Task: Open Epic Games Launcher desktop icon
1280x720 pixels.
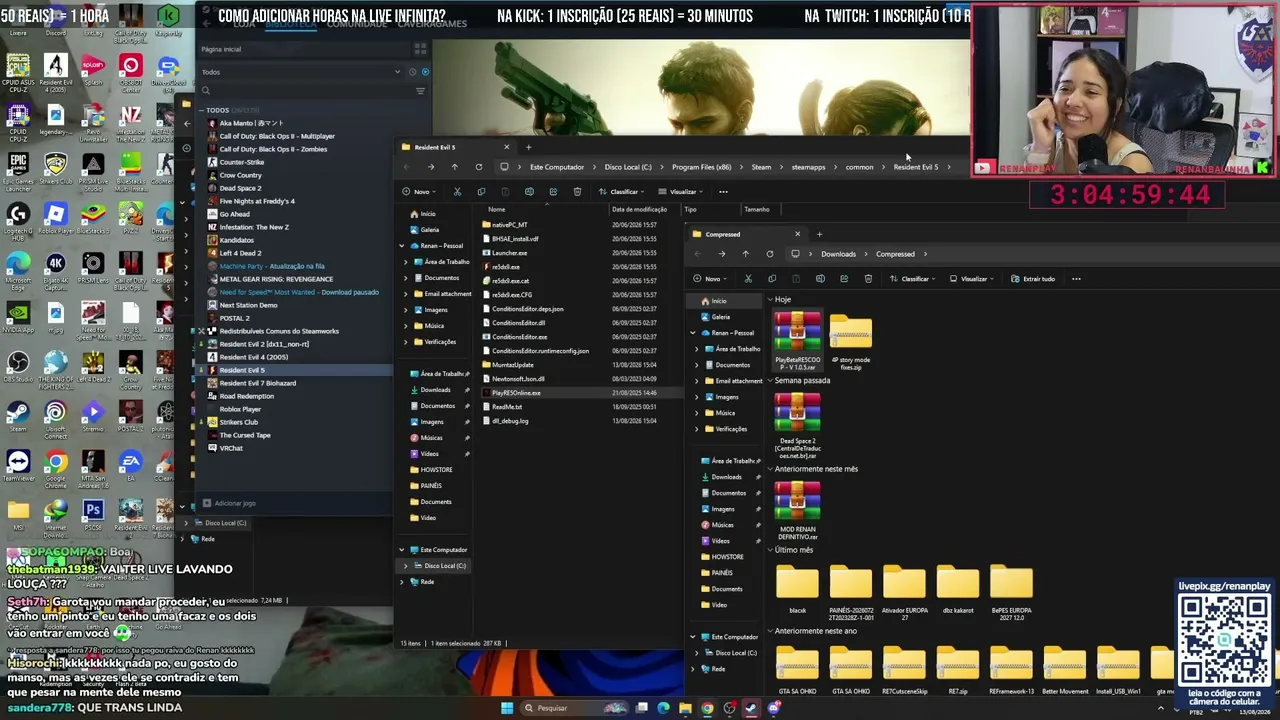Action: pos(17,168)
